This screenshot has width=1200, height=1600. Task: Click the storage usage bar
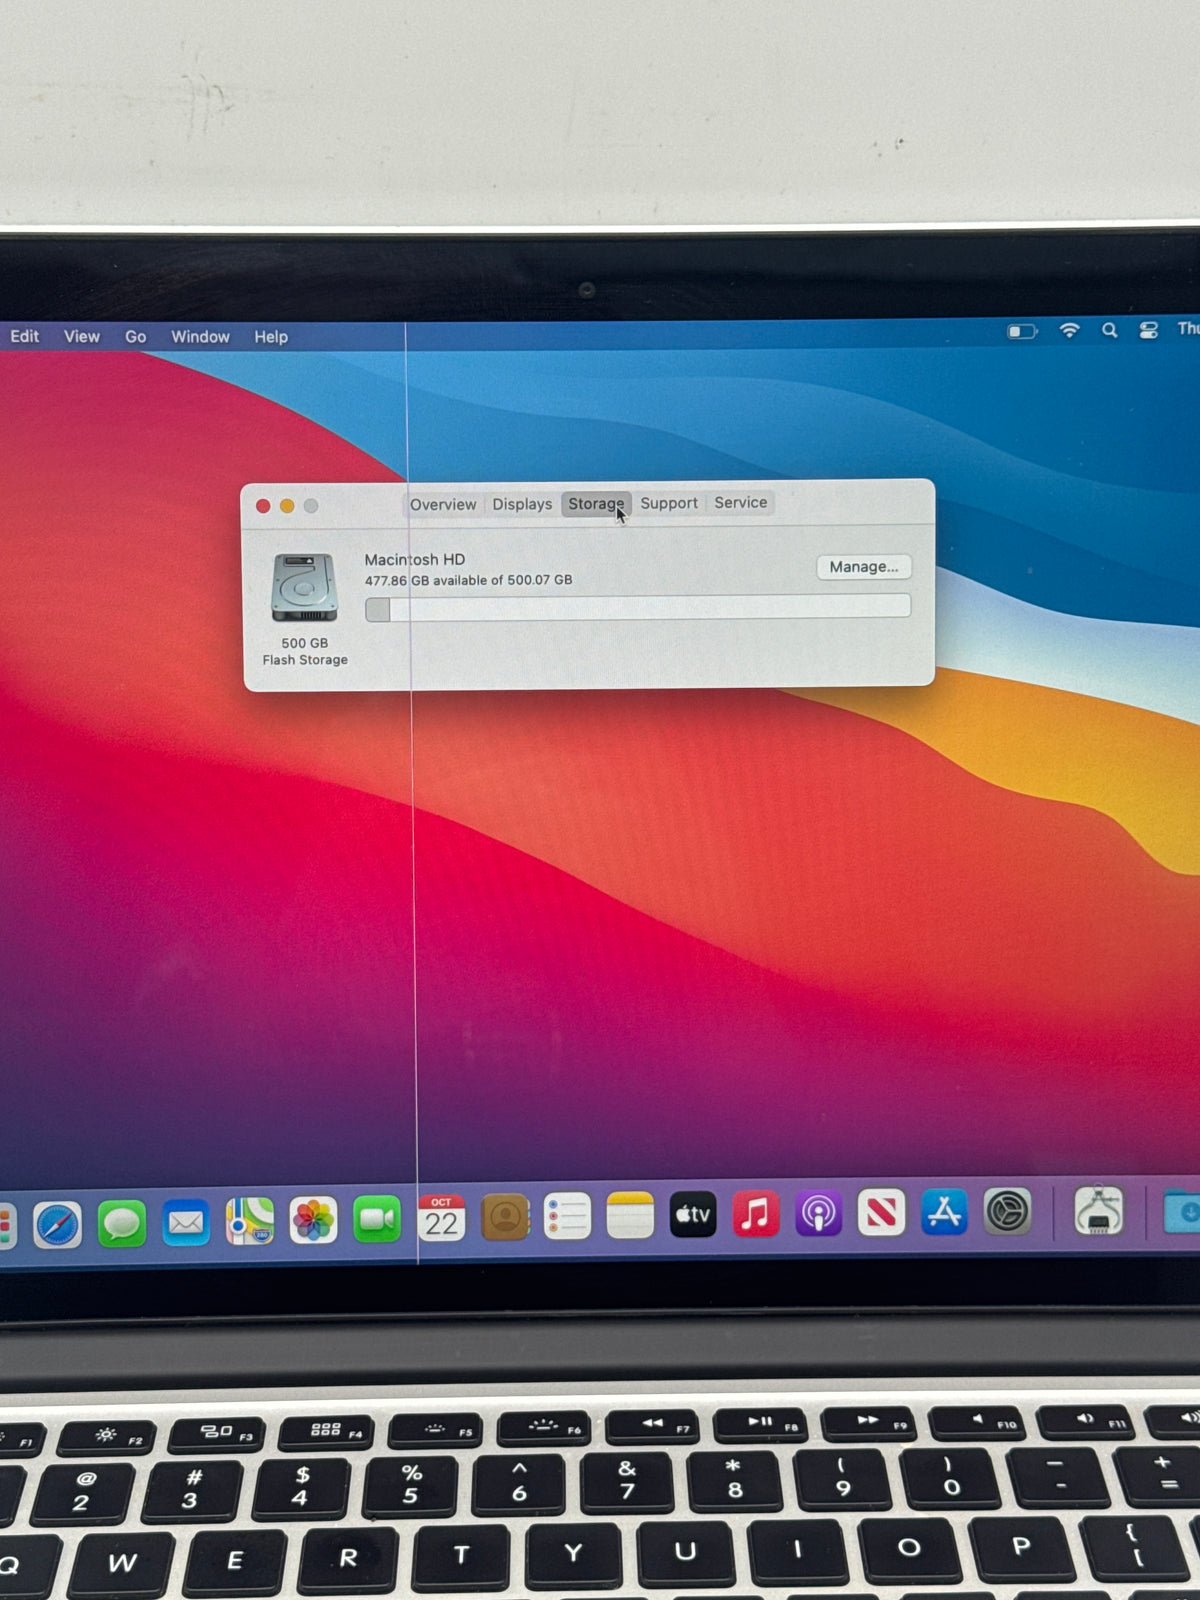coord(638,608)
